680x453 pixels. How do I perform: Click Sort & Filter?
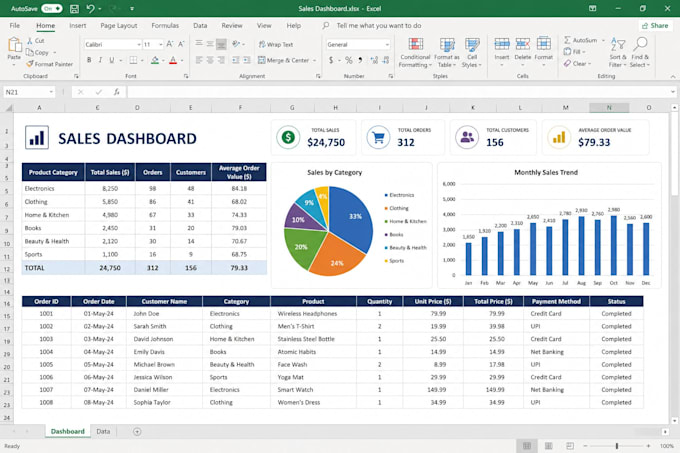click(x=618, y=53)
